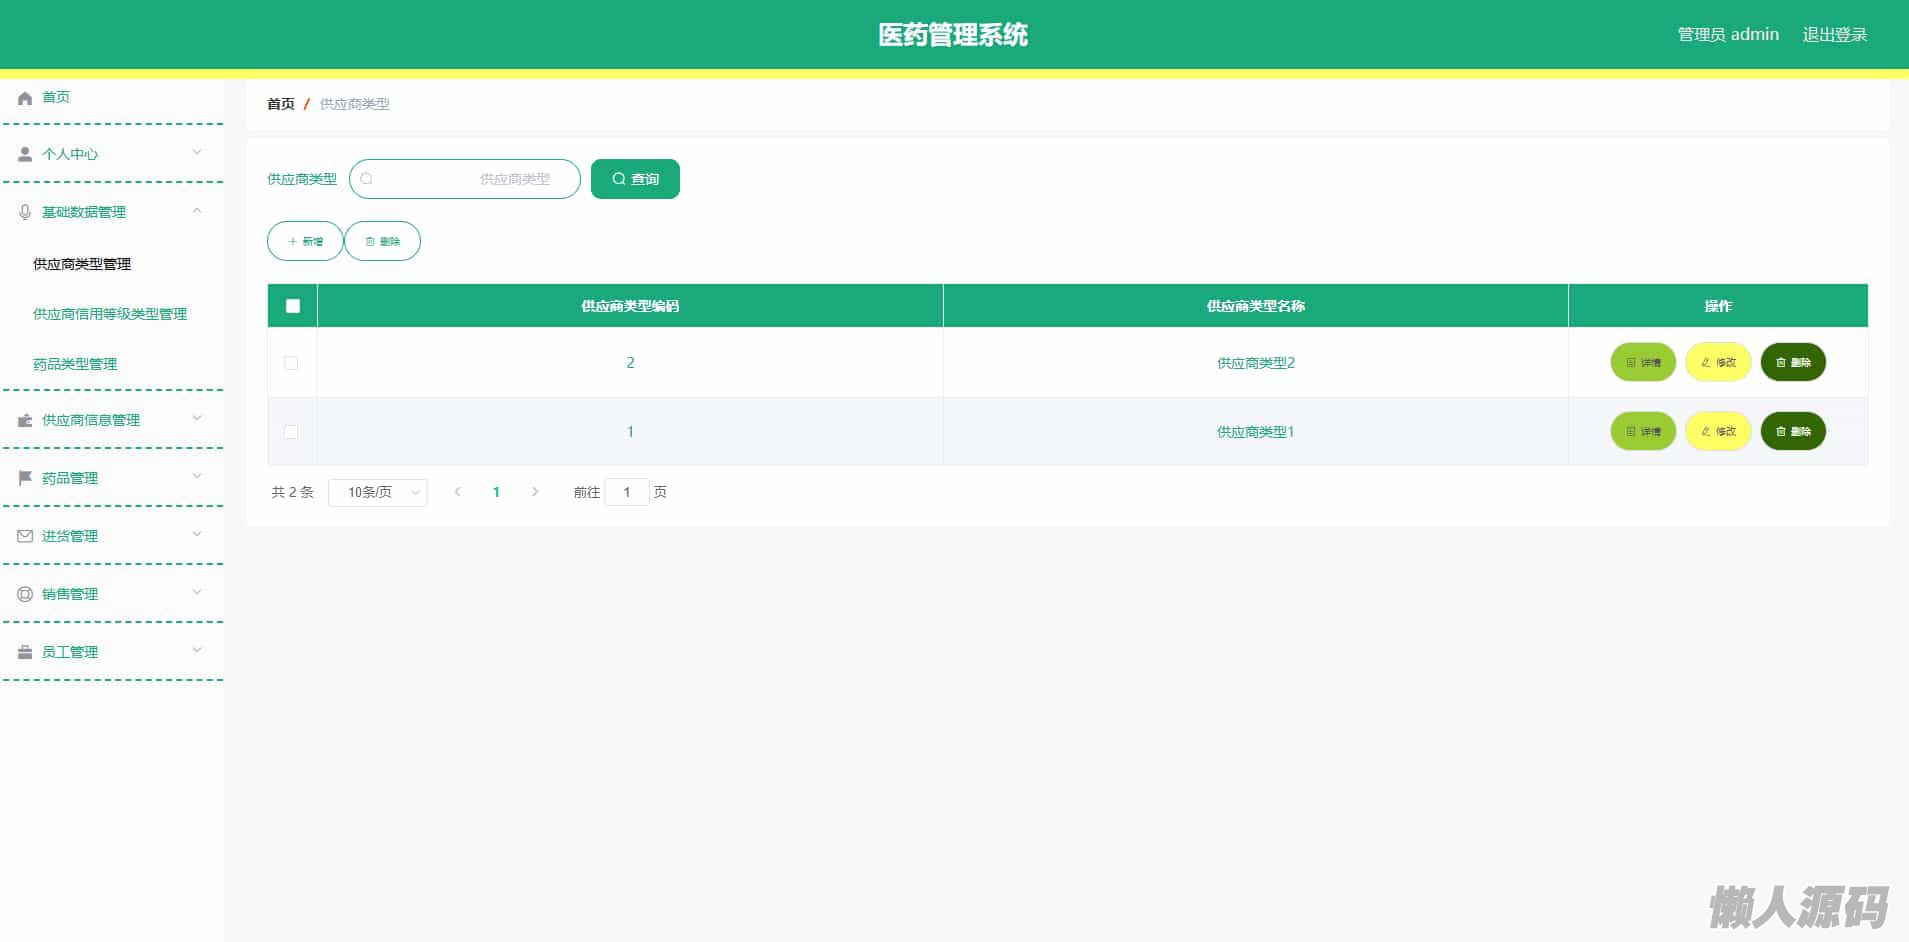
Task: Click the yellow 修改 button for 供应商类型2
Action: tap(1718, 362)
